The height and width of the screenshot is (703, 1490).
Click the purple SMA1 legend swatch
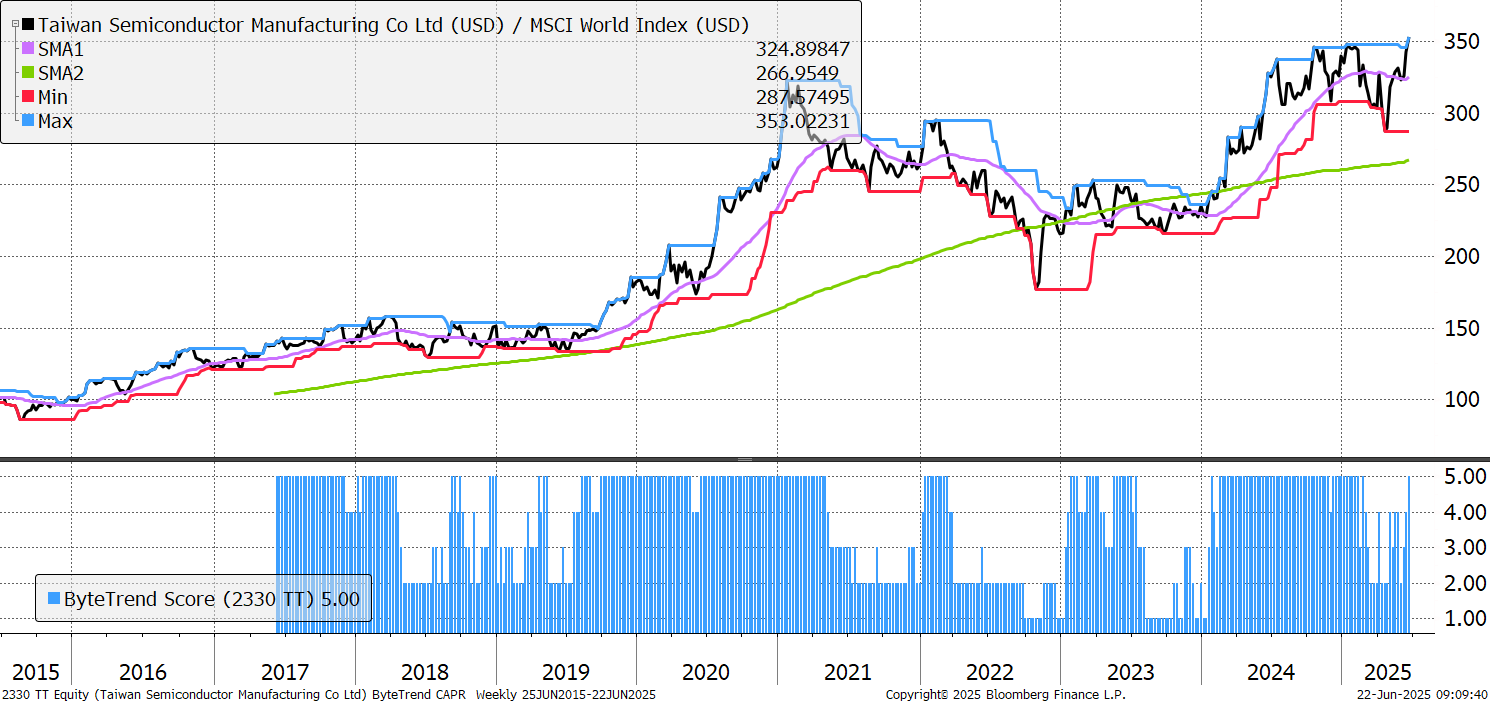tap(29, 49)
